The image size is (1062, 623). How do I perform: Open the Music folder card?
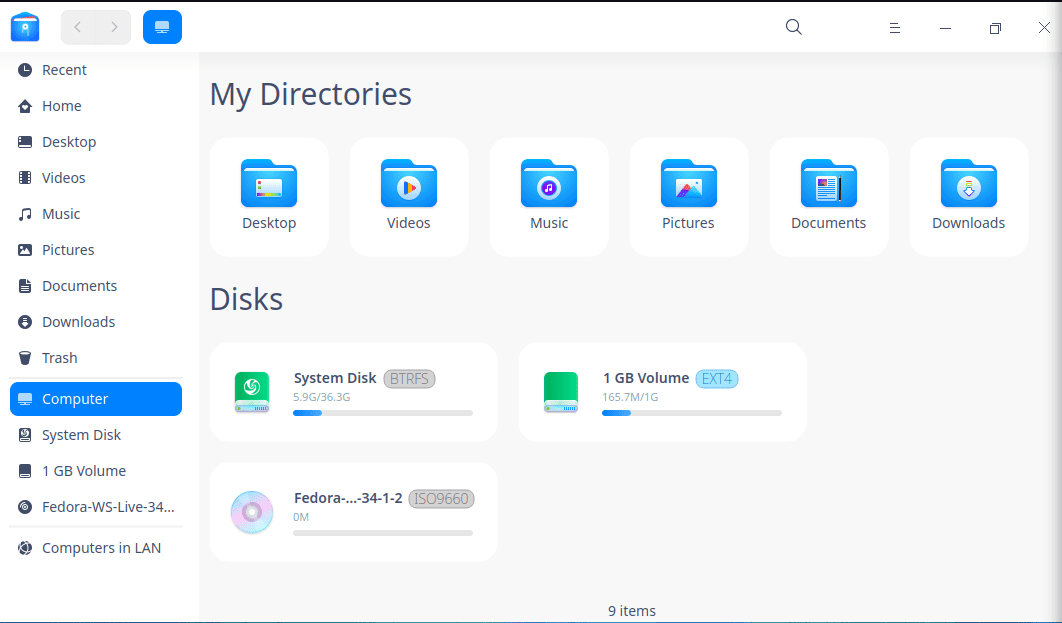(549, 197)
